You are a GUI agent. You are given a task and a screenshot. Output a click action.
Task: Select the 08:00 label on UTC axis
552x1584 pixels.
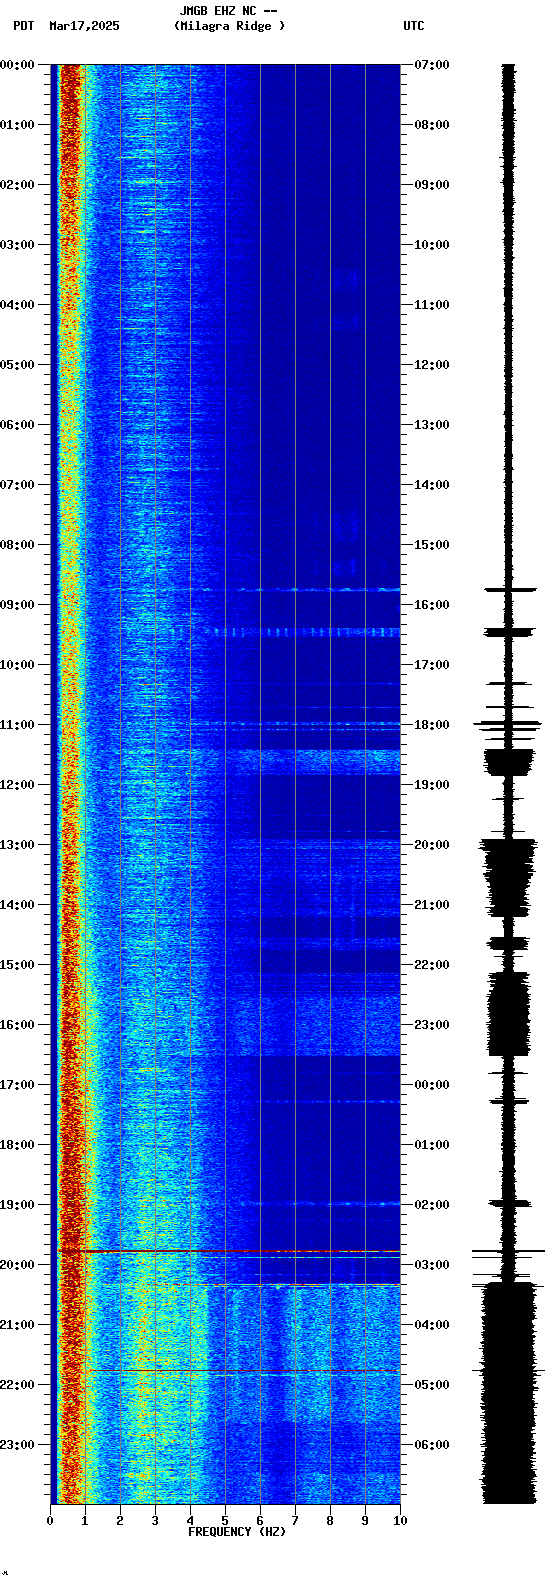click(x=432, y=125)
